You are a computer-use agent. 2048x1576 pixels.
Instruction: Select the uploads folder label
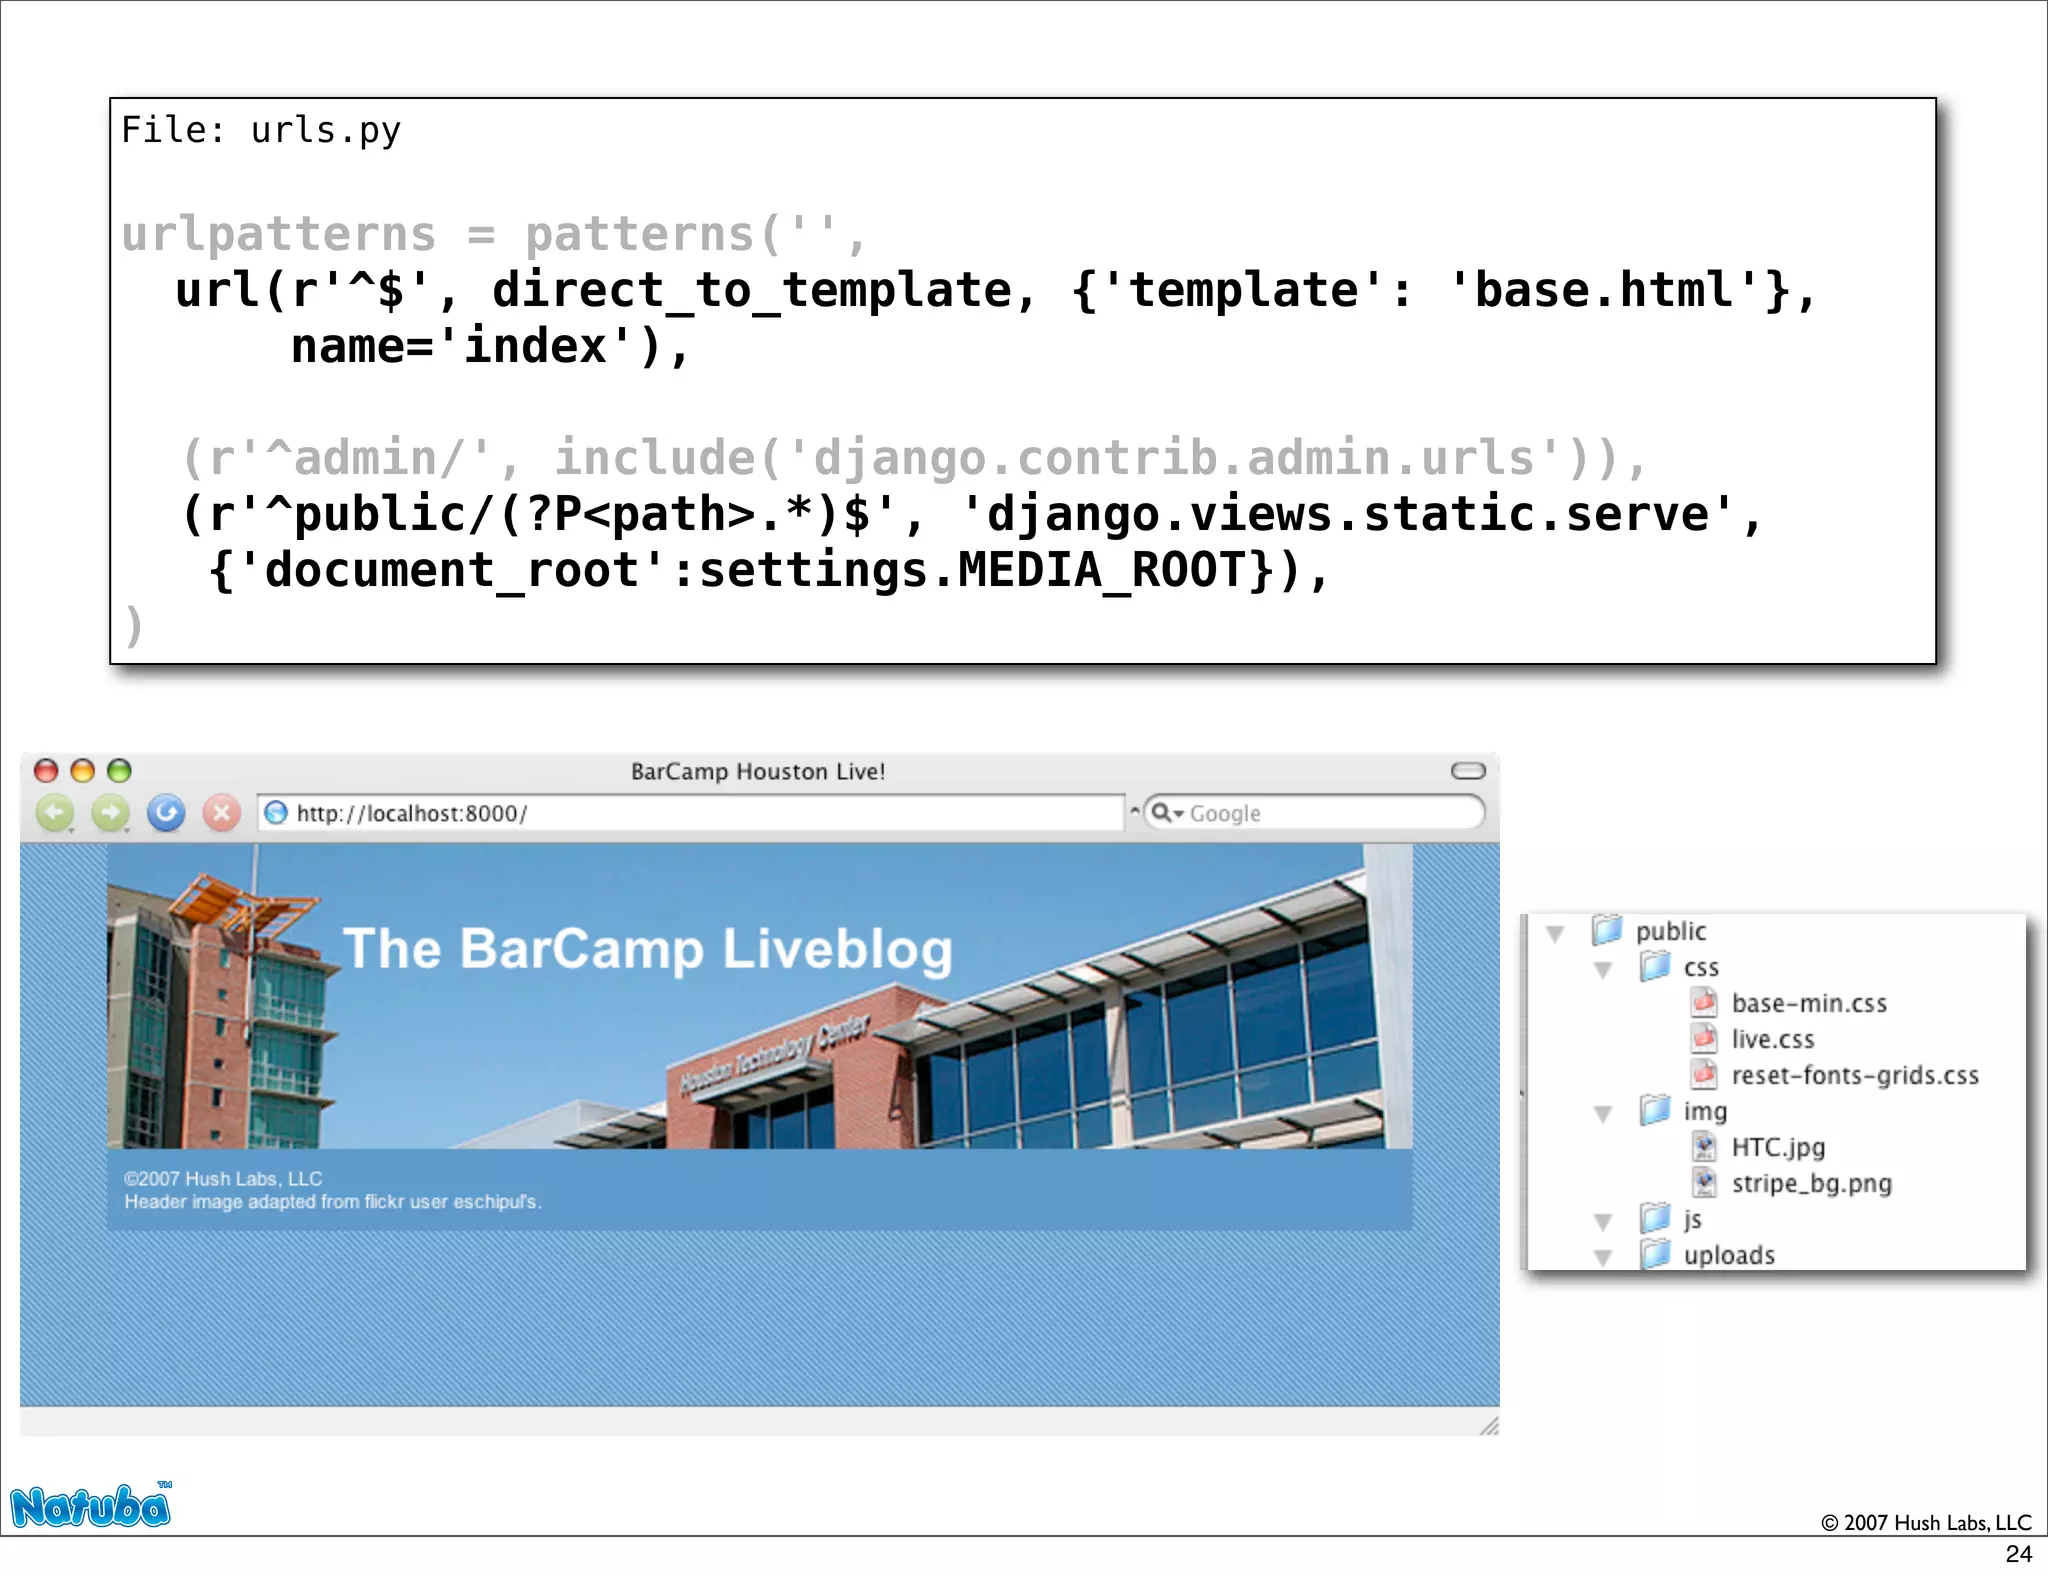click(x=1729, y=1255)
